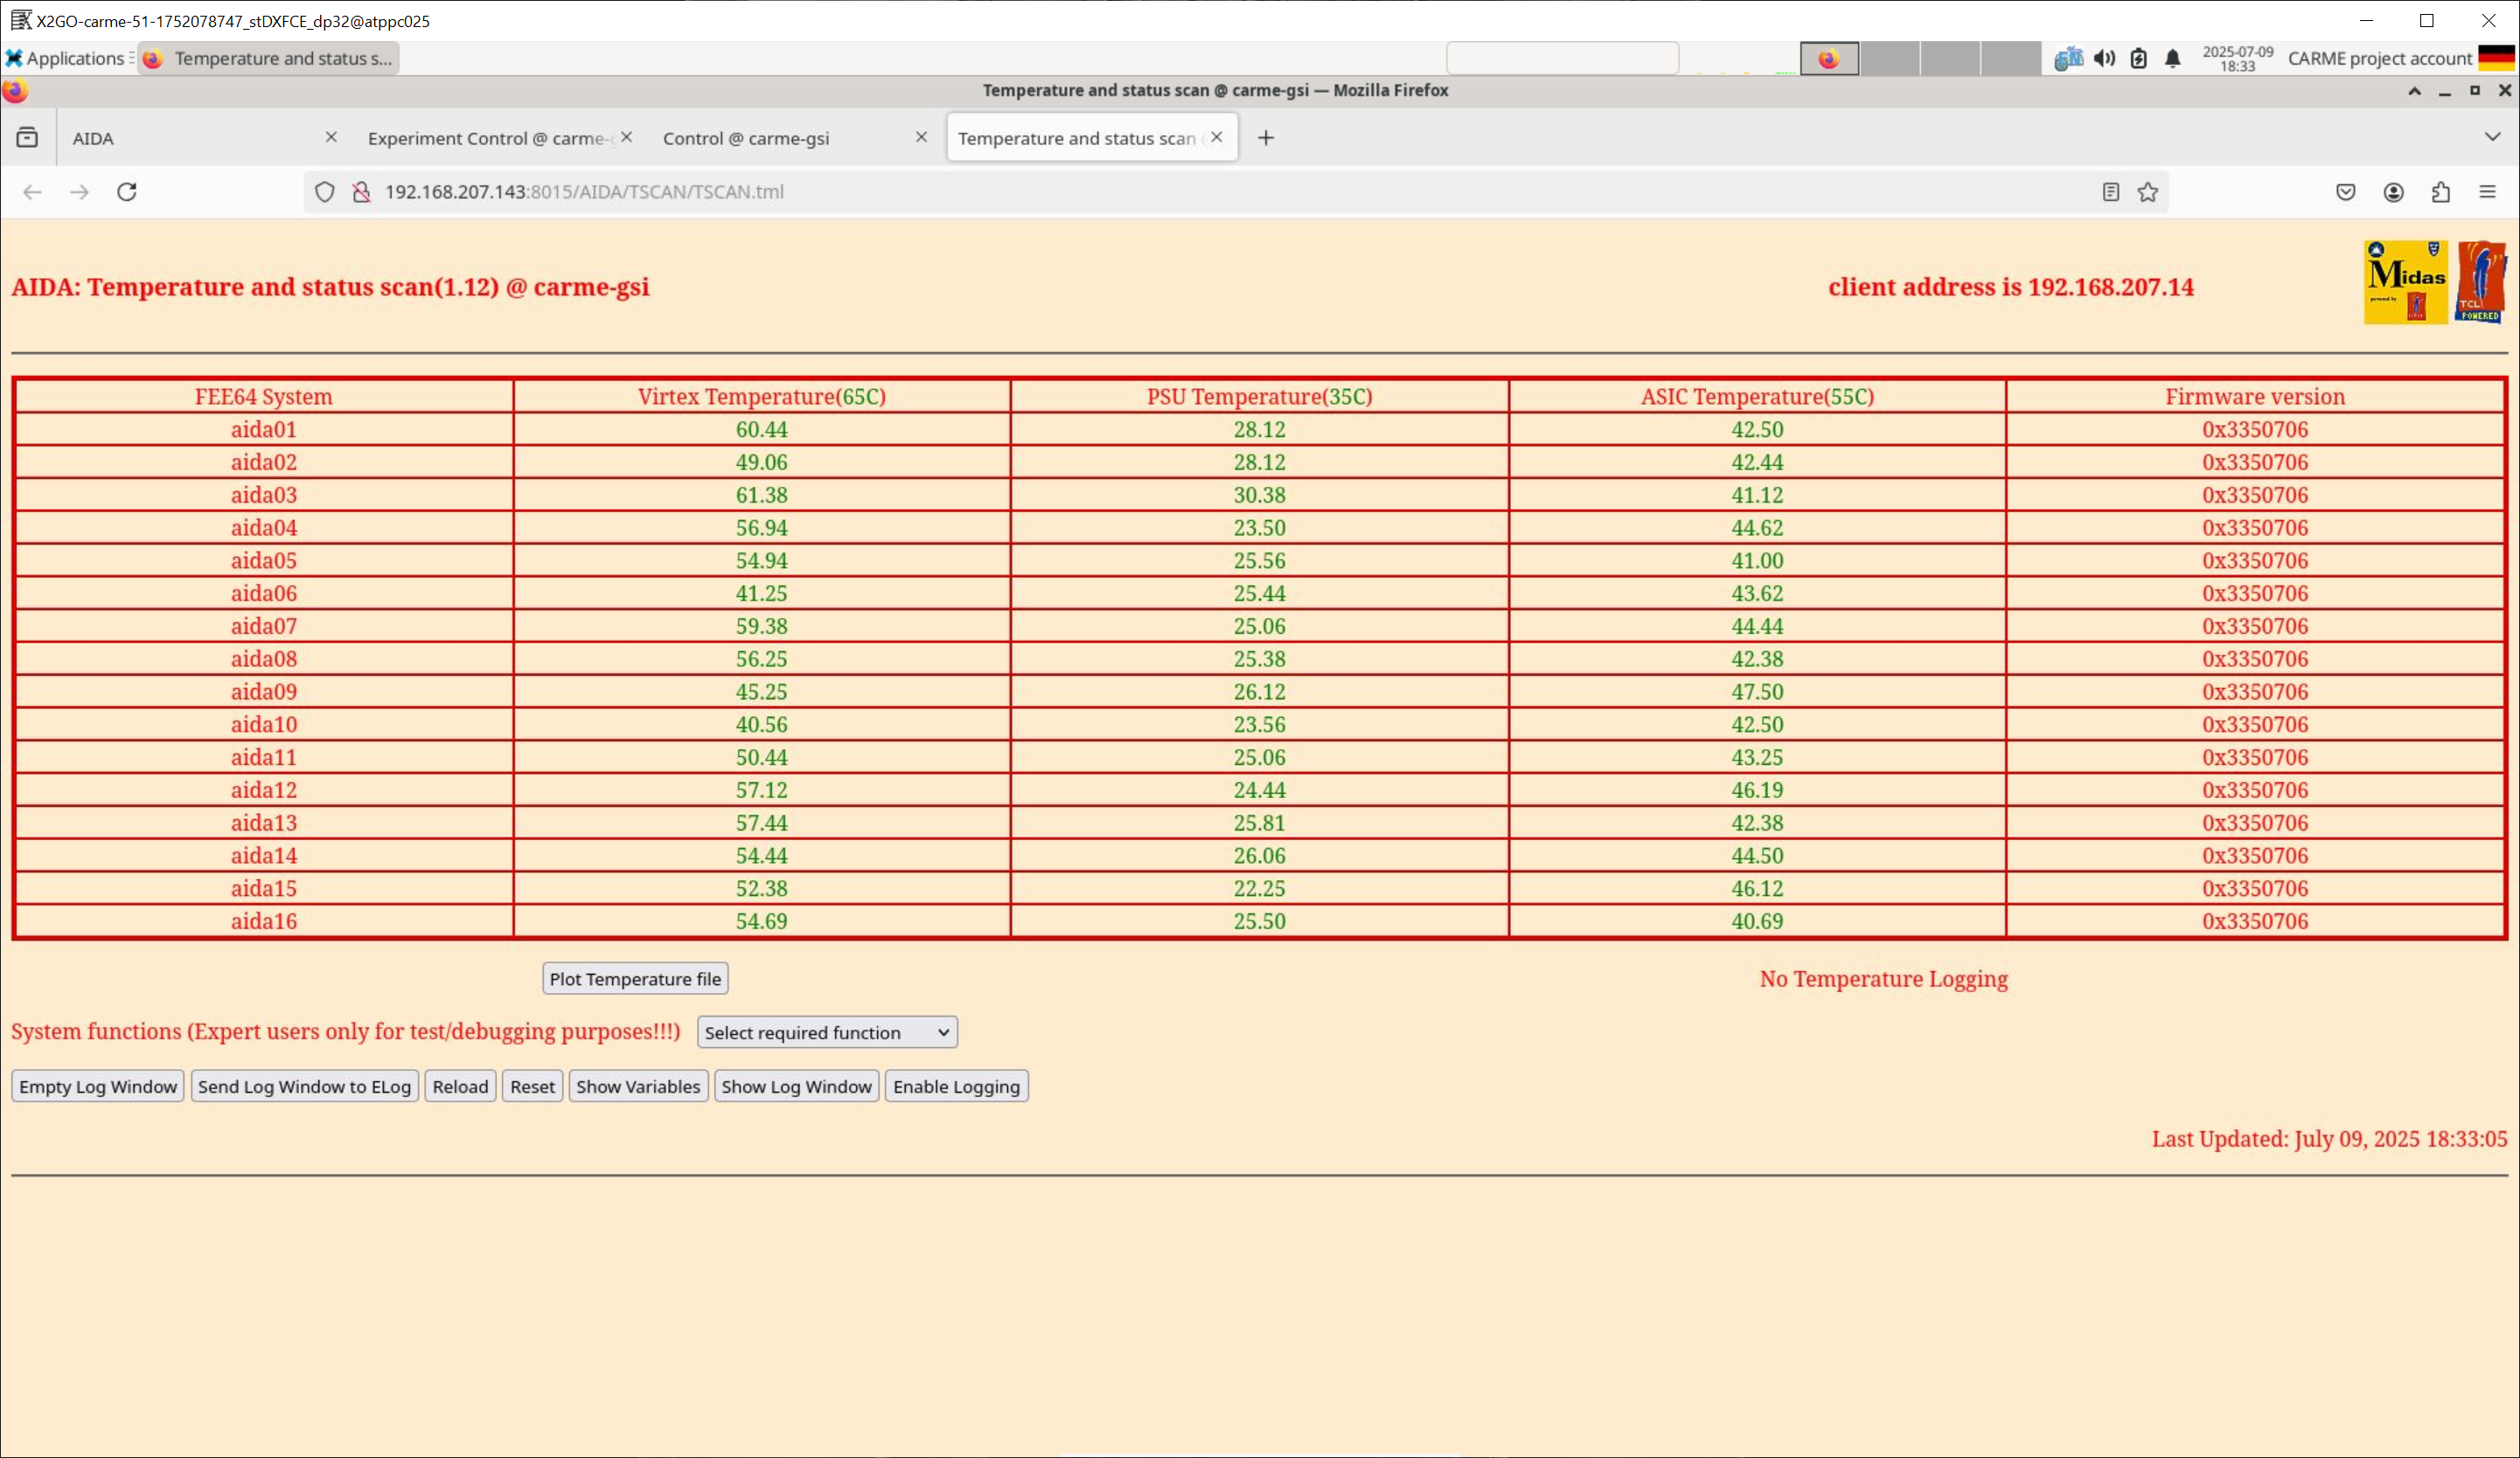Switch to Control @ carme-gsi tab
Image resolution: width=2520 pixels, height=1458 pixels.
[746, 138]
